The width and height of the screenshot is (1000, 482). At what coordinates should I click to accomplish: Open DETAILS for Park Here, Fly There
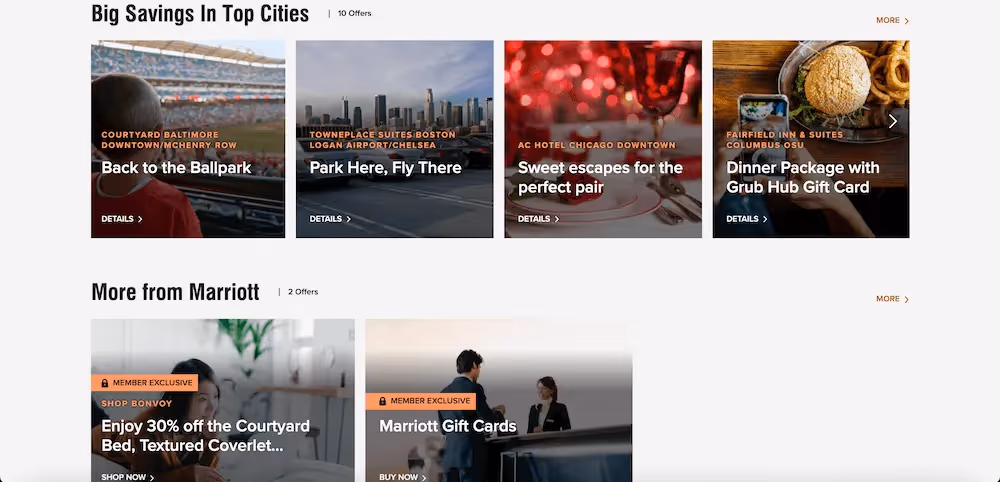(x=330, y=219)
